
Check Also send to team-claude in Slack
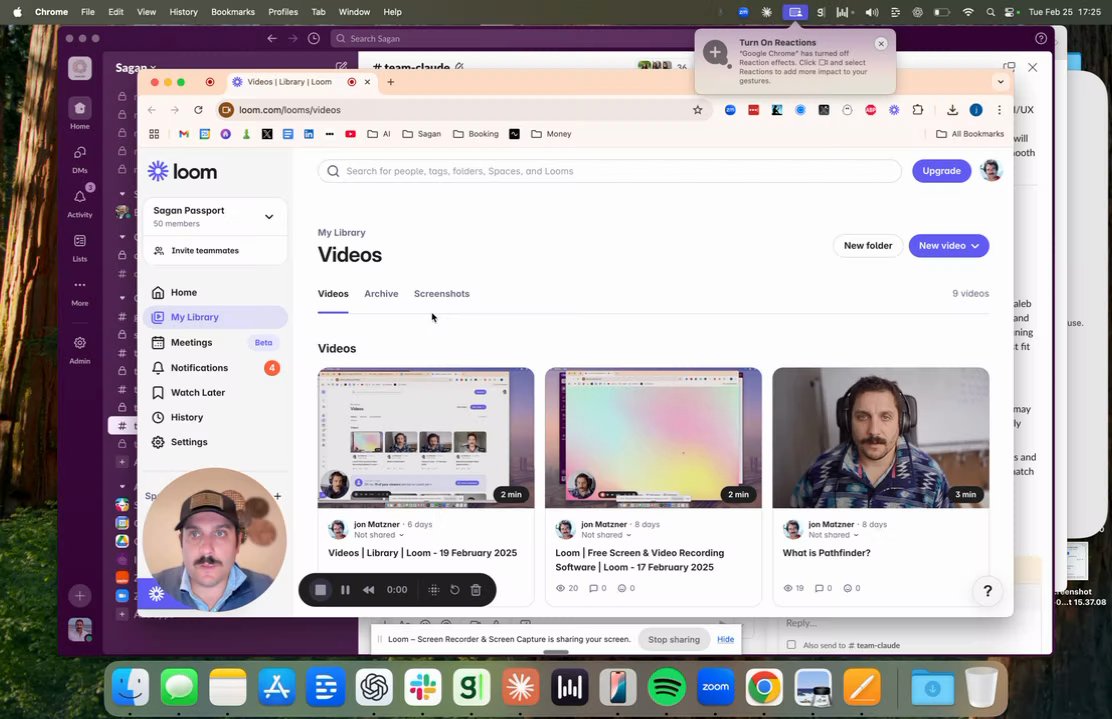tap(791, 645)
